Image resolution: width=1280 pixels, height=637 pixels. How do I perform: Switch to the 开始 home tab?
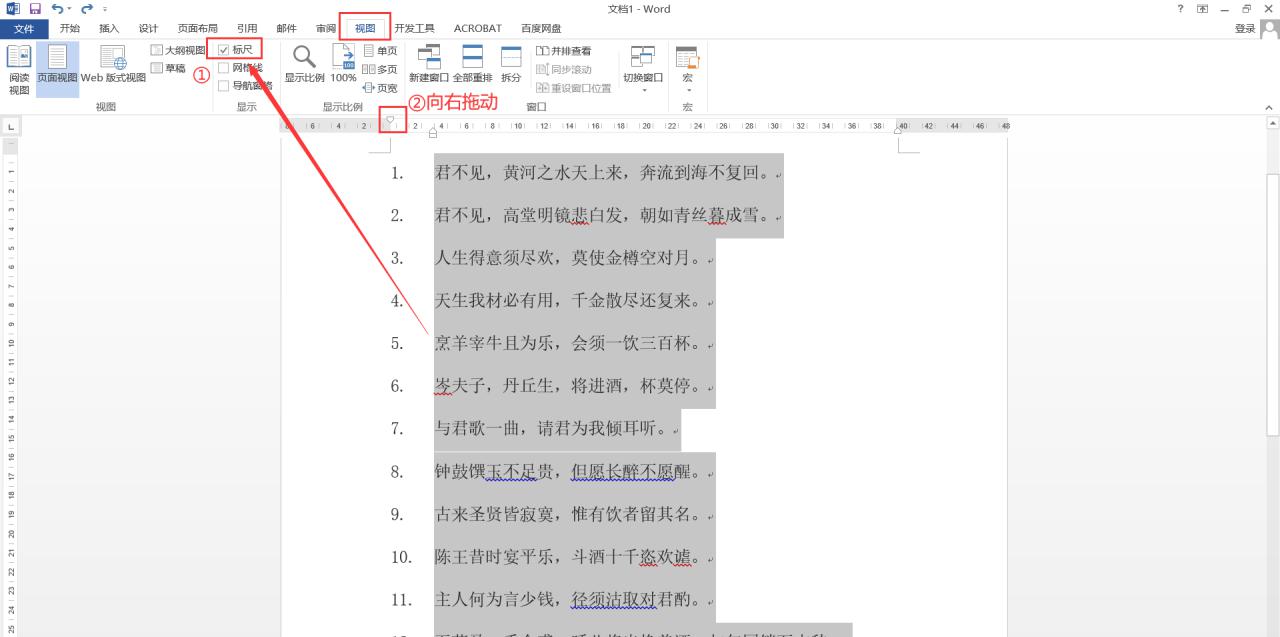tap(70, 28)
